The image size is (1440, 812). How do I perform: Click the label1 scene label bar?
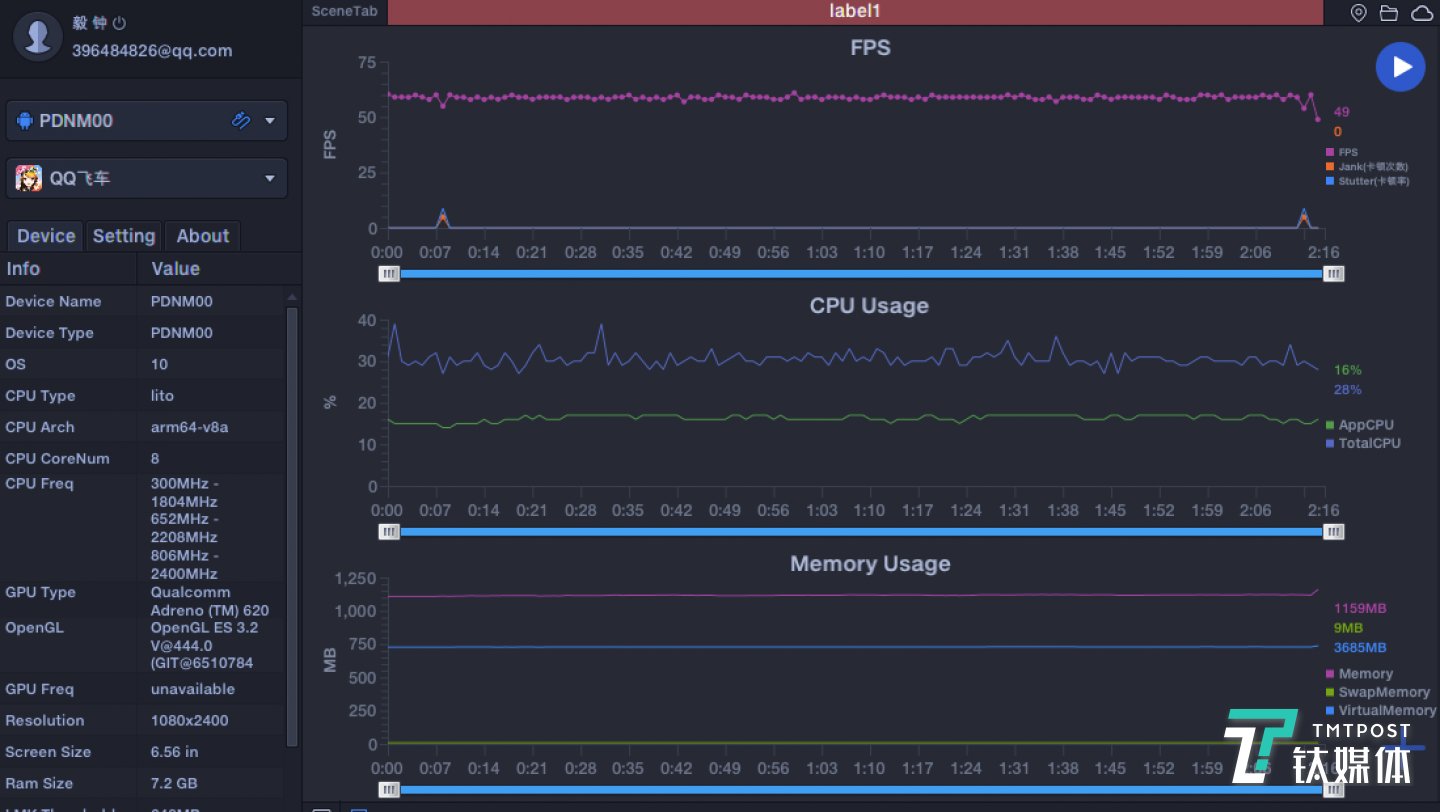(x=854, y=12)
